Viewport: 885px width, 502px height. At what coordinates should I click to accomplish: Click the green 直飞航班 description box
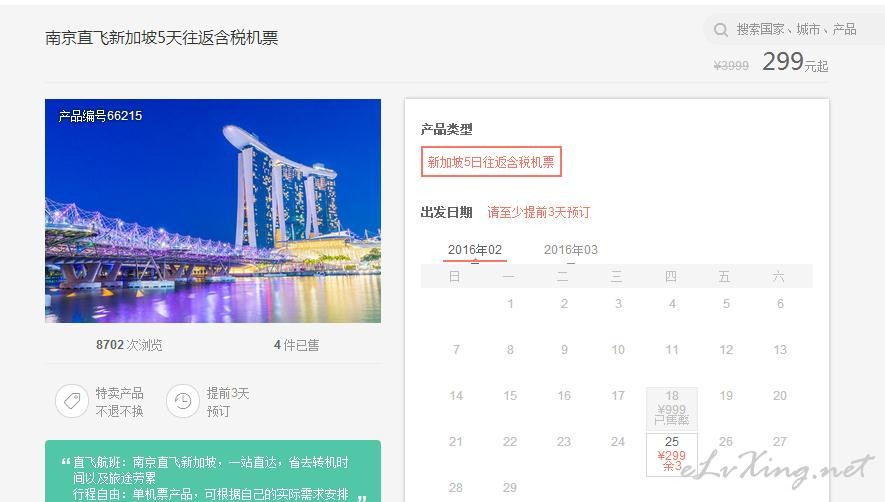[213, 471]
